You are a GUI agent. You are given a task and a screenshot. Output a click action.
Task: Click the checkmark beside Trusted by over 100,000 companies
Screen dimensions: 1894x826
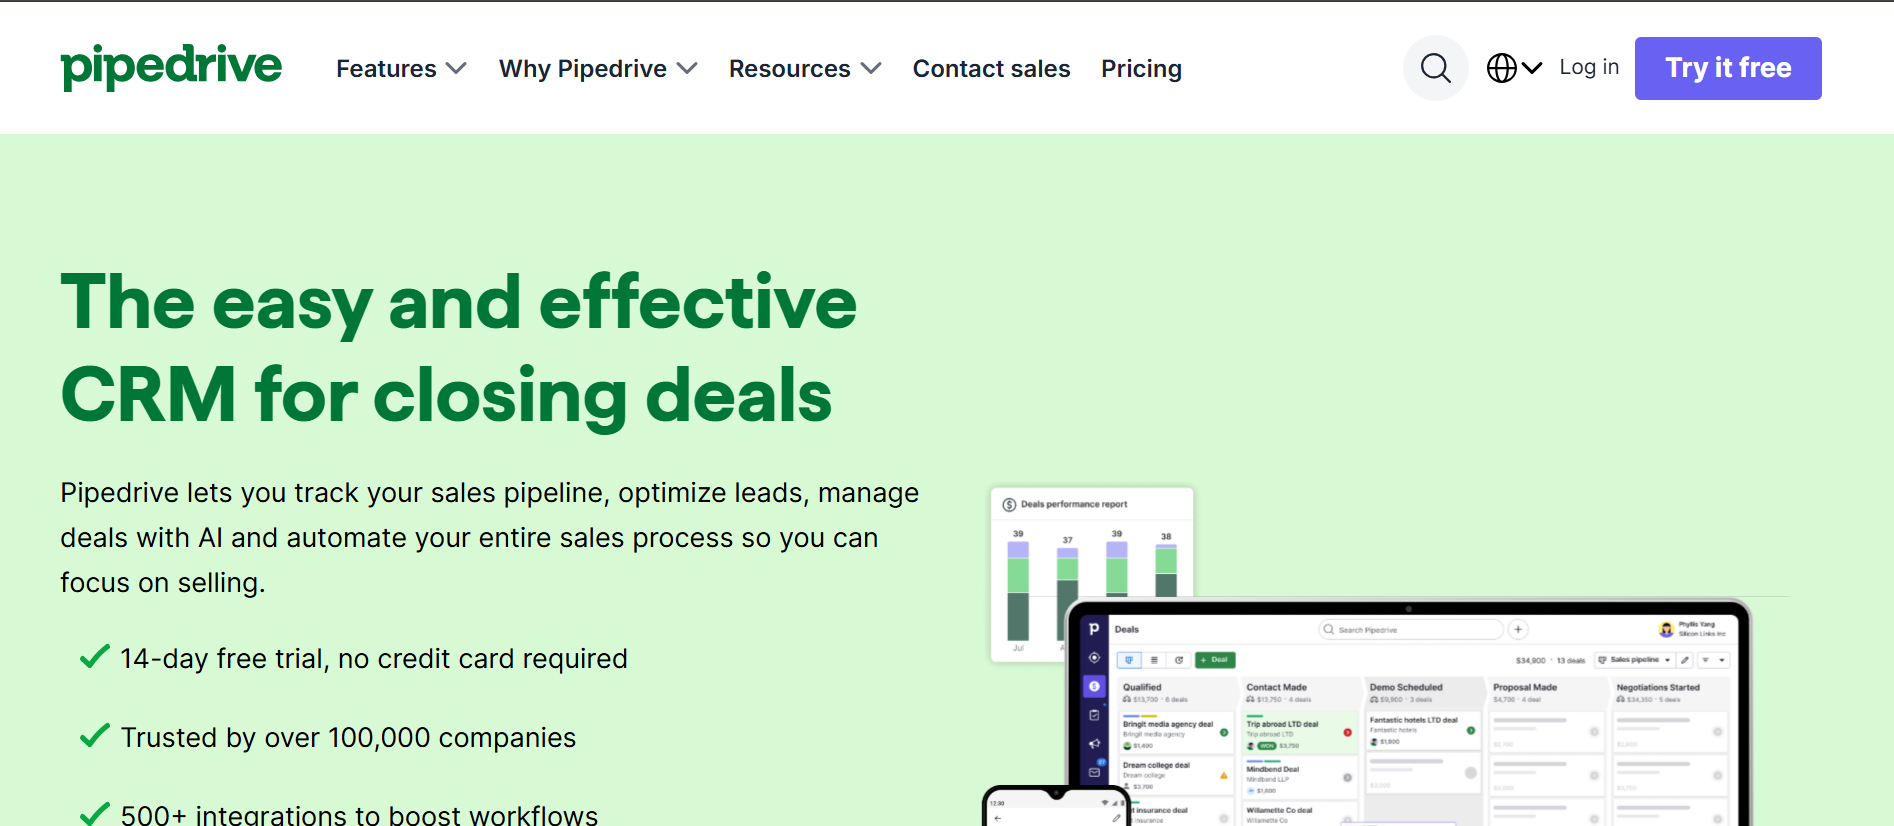click(95, 736)
